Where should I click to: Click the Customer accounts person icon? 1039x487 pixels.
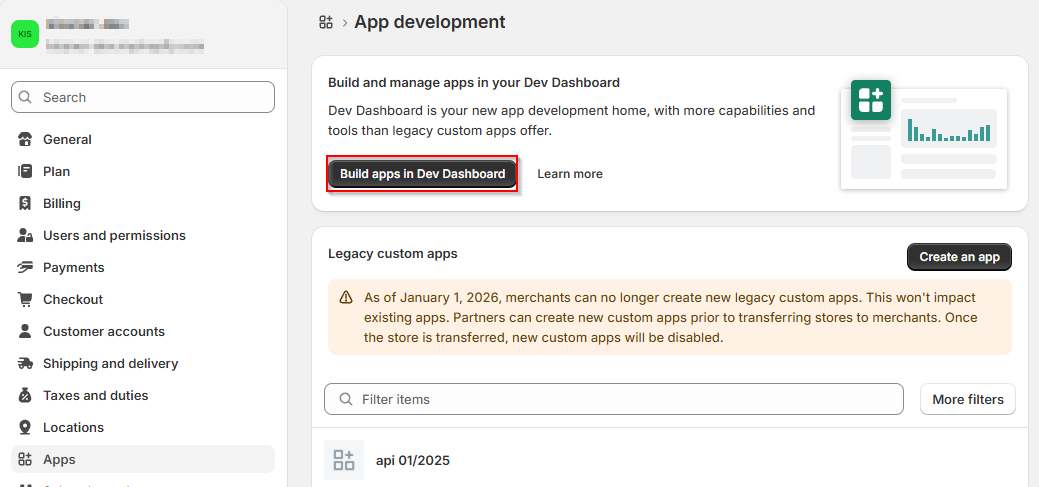pos(25,331)
